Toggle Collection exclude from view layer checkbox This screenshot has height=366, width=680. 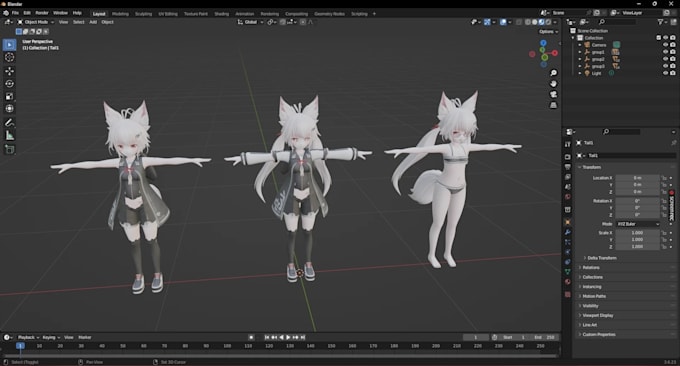click(x=658, y=38)
